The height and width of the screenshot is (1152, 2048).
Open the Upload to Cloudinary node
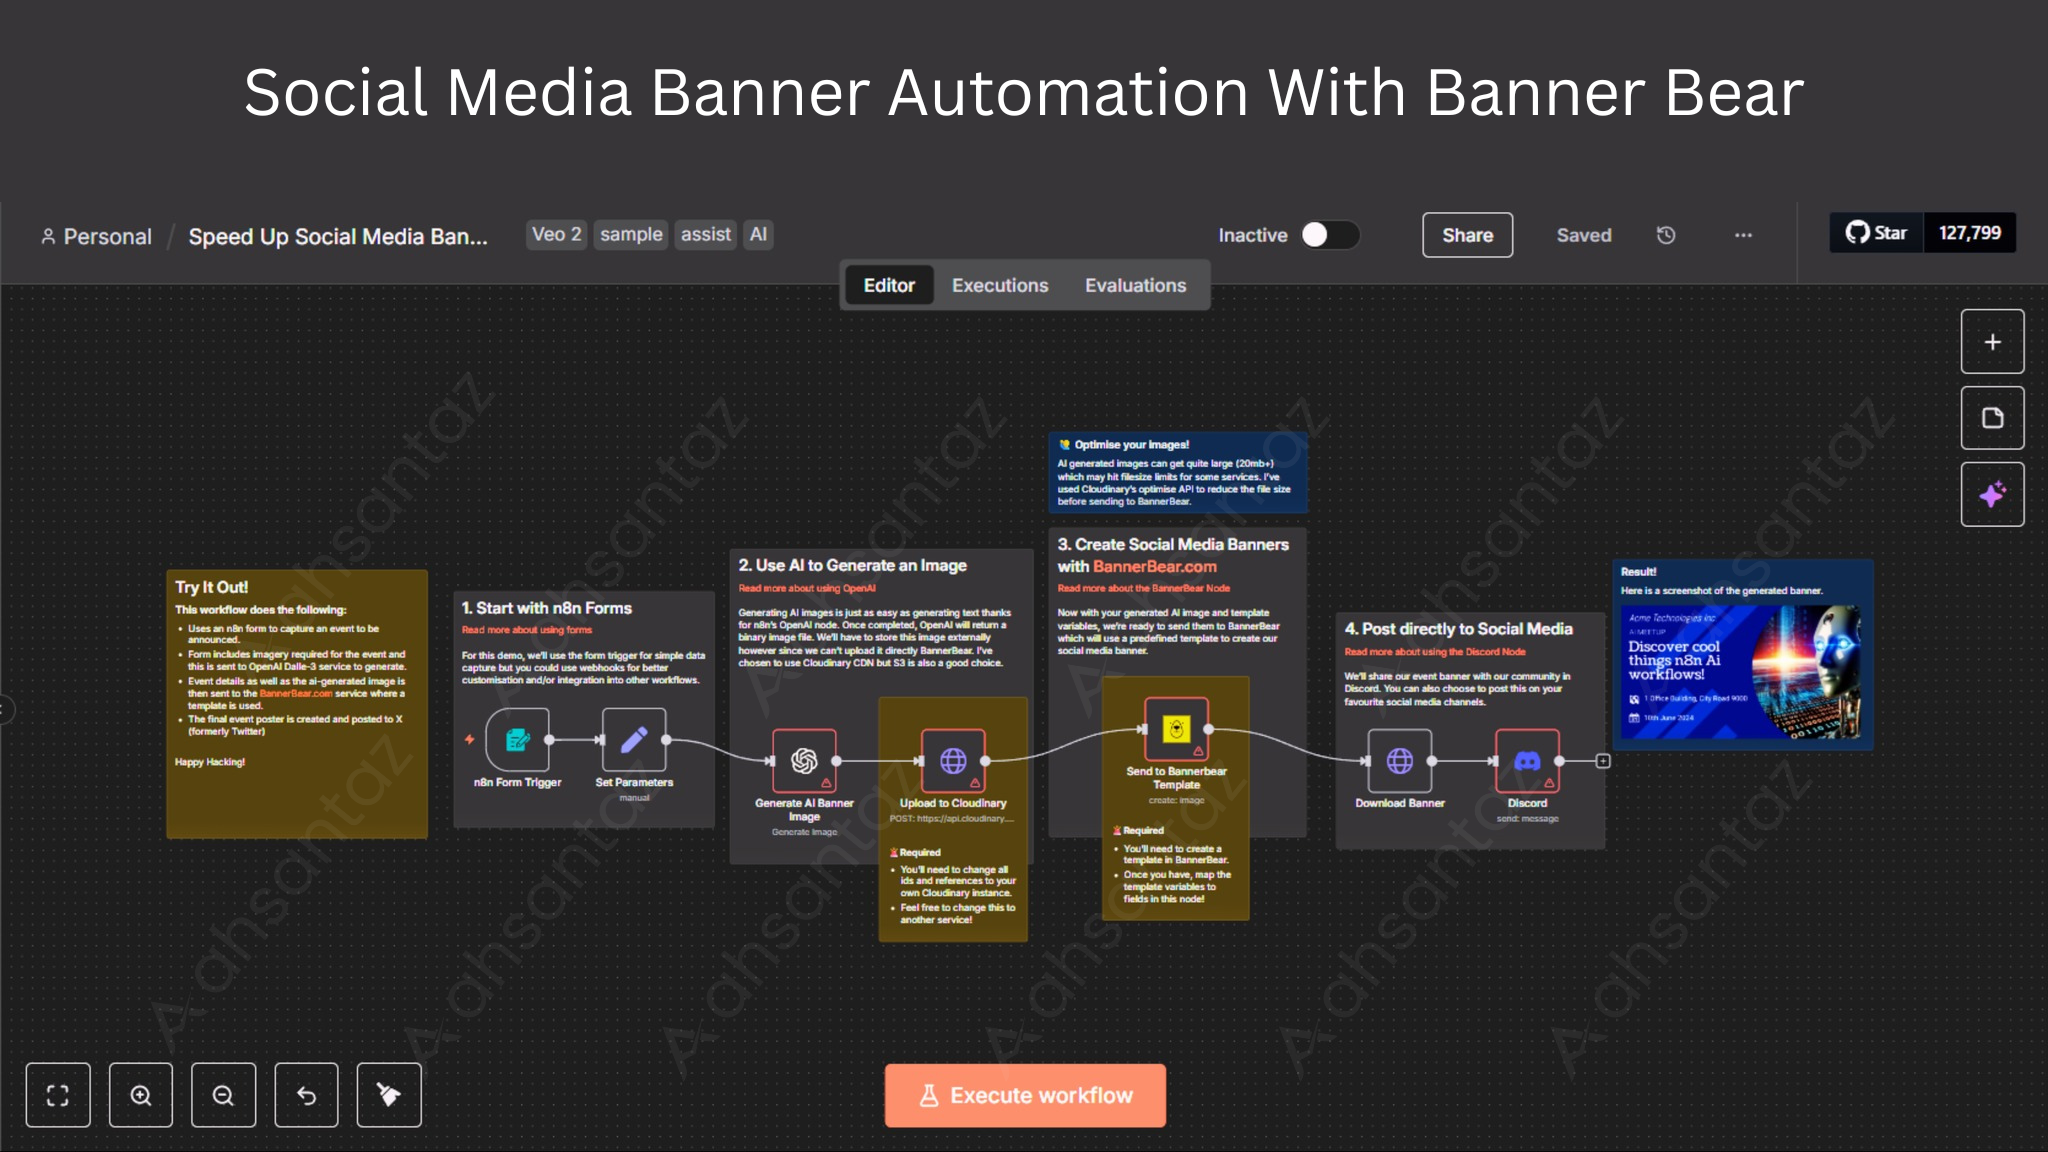point(953,761)
